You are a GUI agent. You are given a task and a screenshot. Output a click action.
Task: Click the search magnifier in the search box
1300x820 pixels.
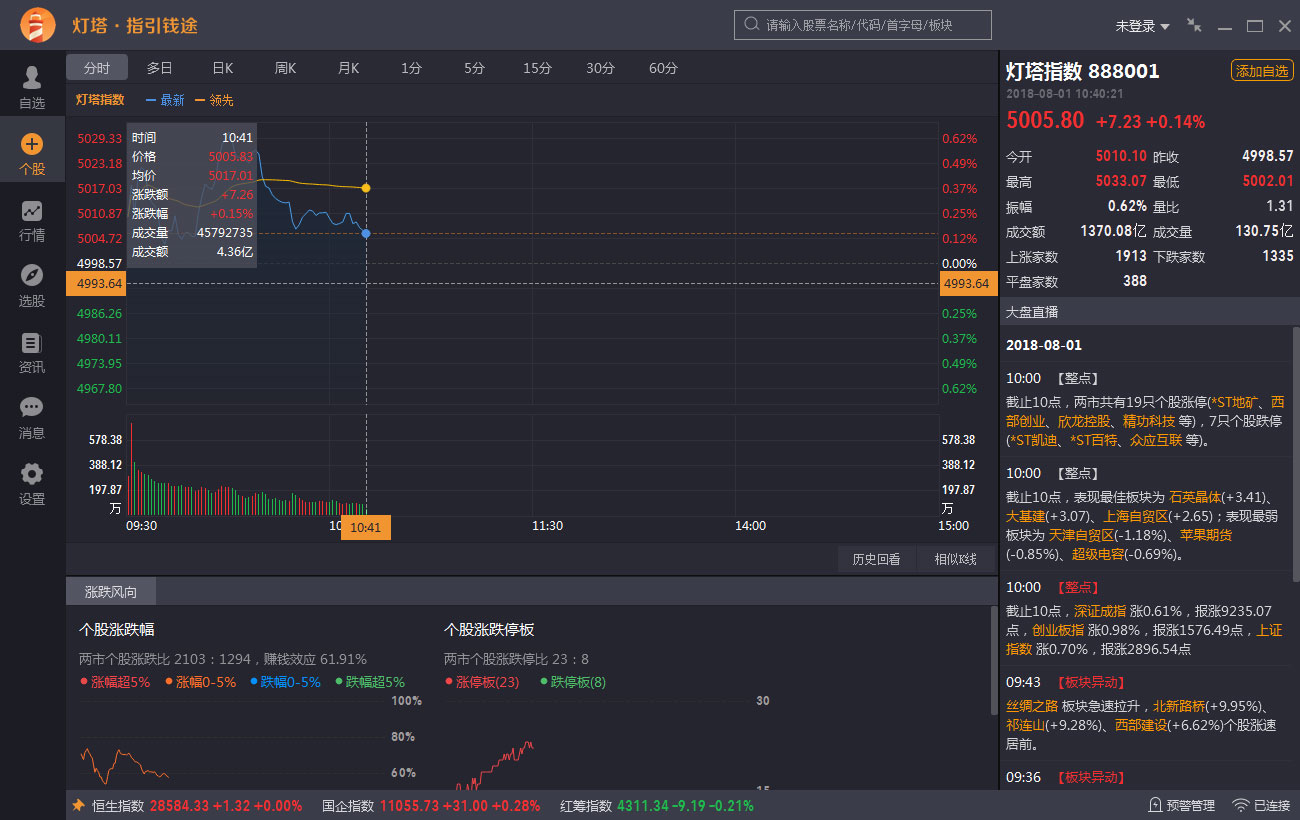tap(751, 25)
